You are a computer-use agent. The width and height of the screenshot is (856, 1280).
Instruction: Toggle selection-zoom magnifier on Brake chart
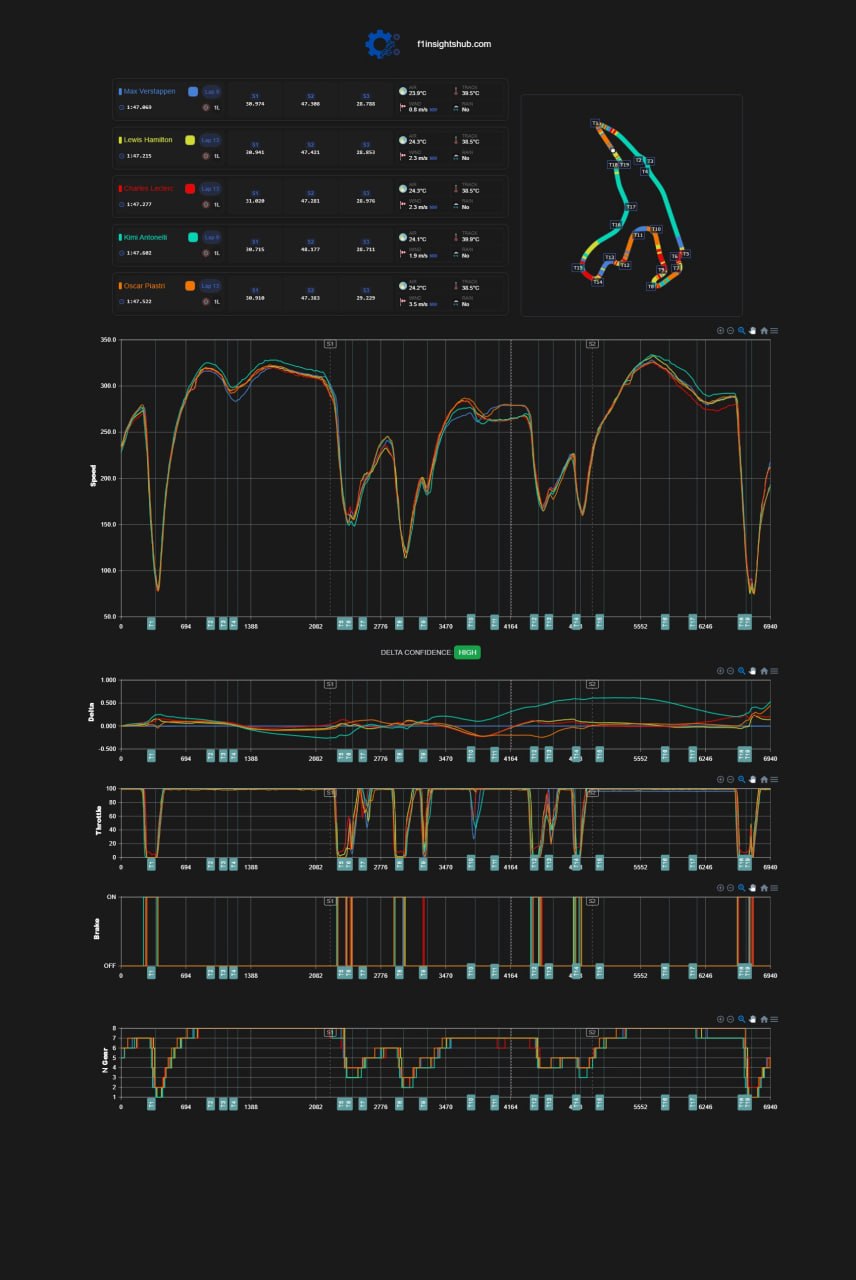pos(741,888)
